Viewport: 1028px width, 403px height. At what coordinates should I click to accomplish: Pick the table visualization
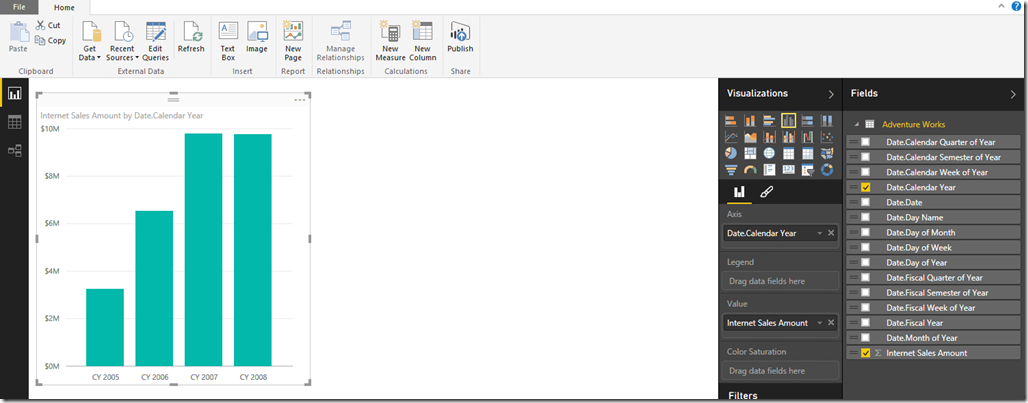tap(789, 153)
